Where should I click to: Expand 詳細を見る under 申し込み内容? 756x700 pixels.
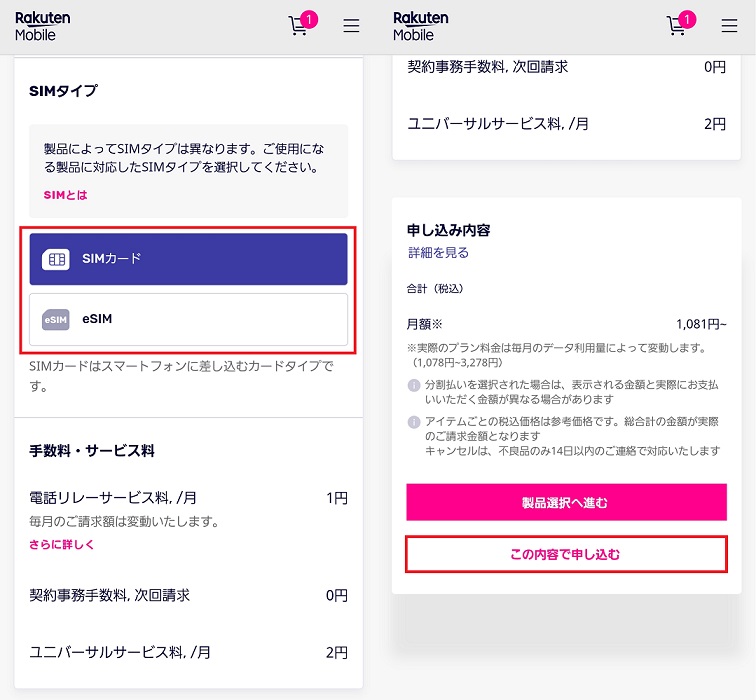pos(438,253)
